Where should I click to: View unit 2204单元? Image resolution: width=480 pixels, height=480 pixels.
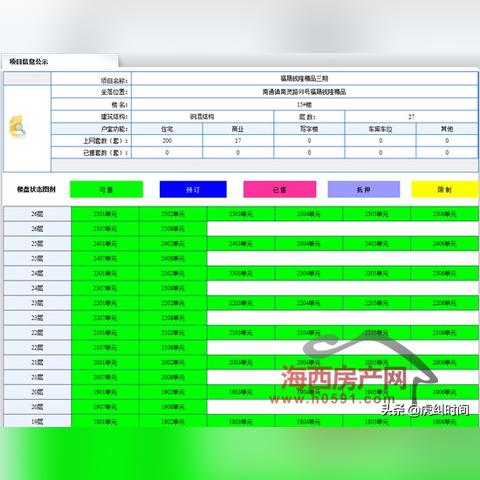(x=309, y=303)
